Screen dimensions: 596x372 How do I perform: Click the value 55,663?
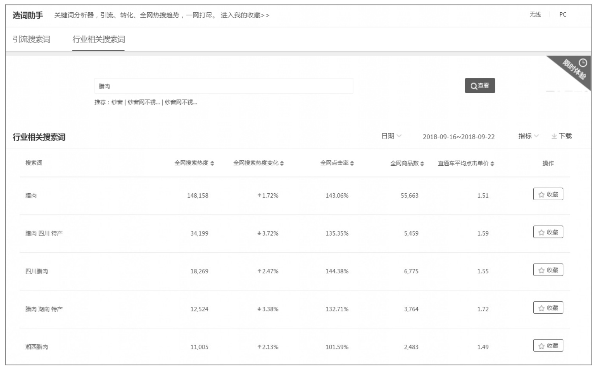click(409, 196)
